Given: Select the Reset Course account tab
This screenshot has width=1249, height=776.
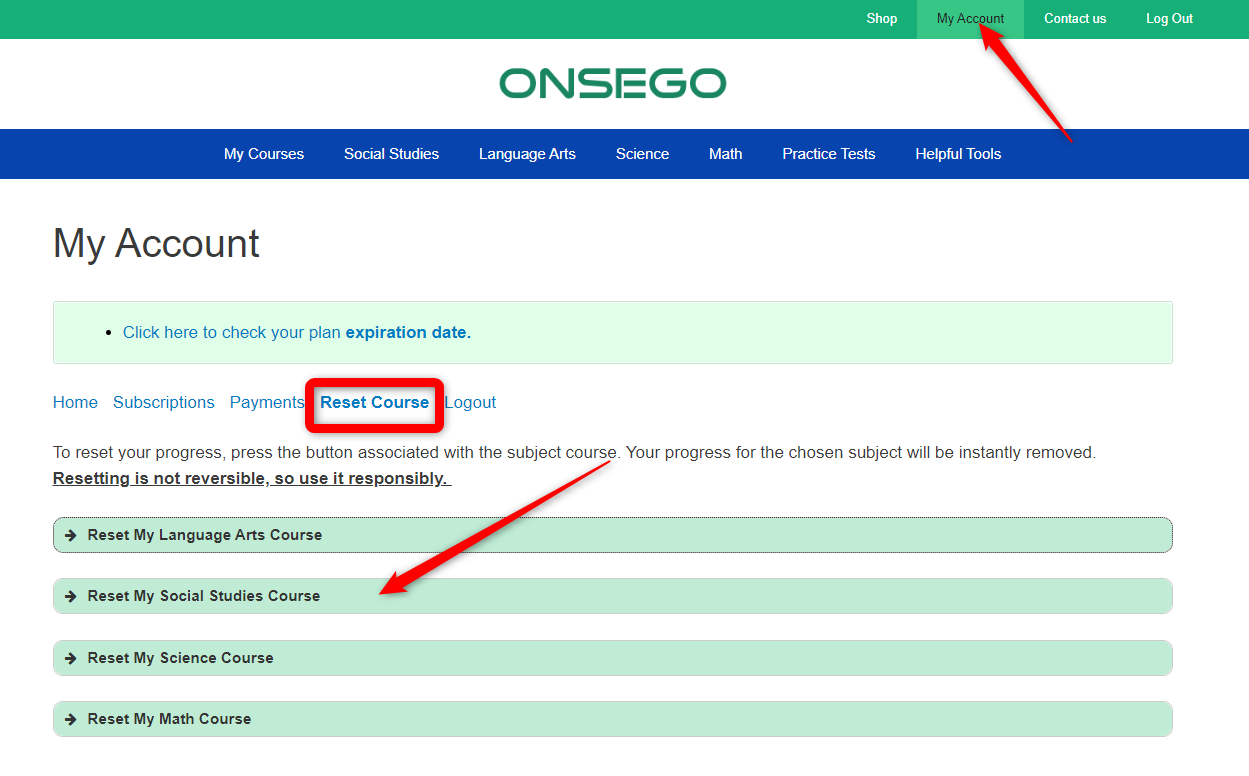Looking at the screenshot, I should tap(374, 402).
